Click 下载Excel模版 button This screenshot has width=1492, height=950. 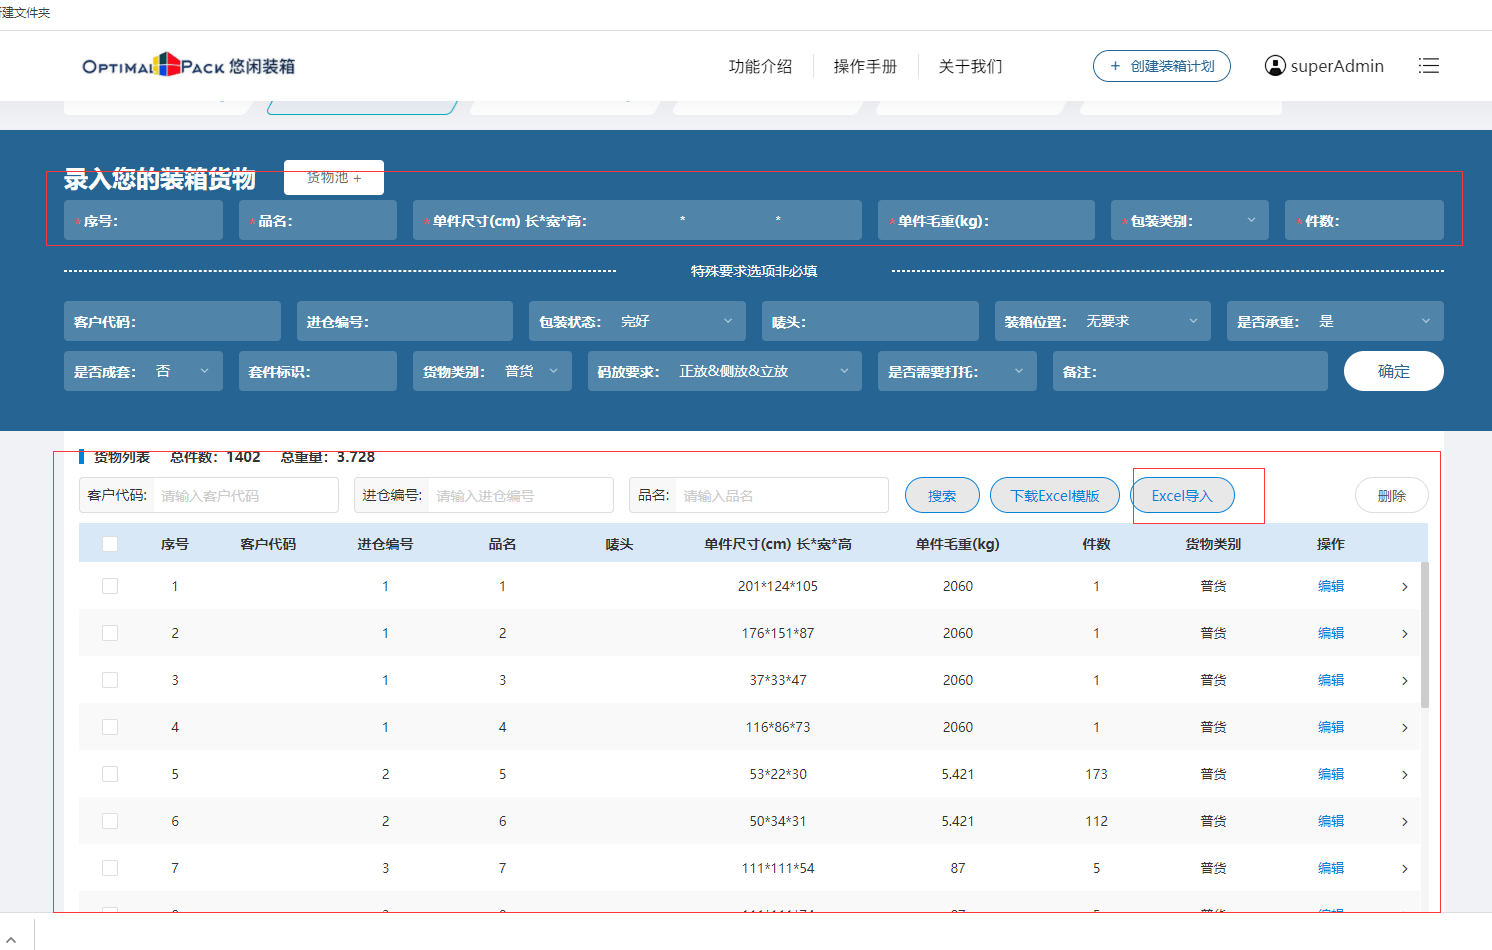click(x=1055, y=495)
